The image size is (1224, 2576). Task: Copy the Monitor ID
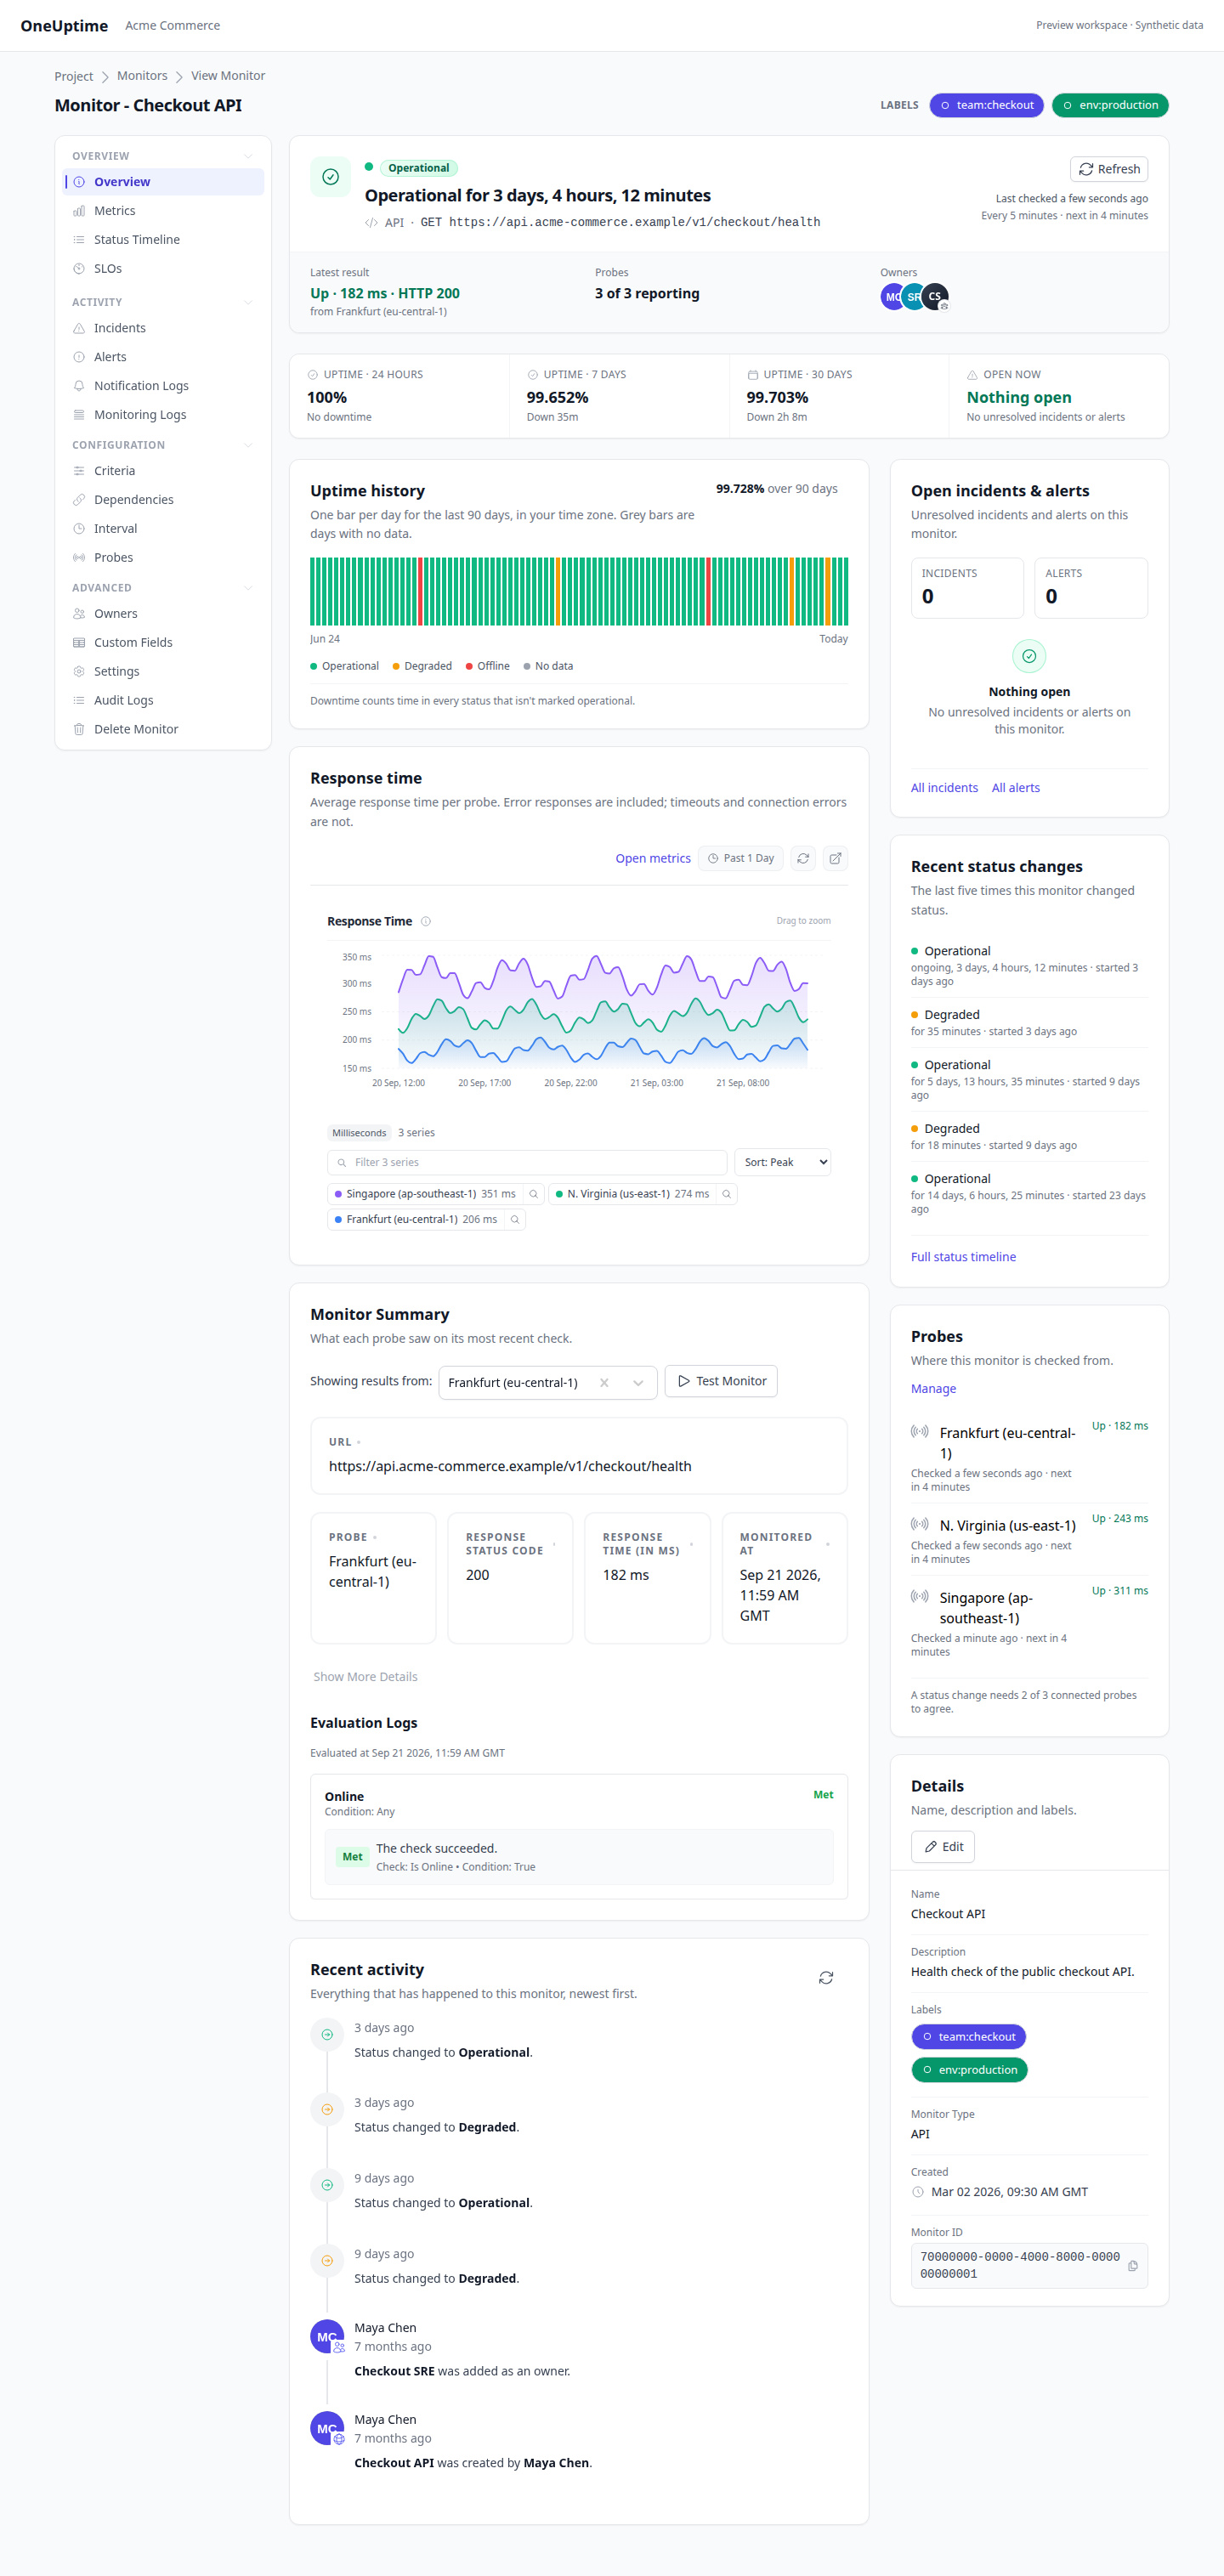pyautogui.click(x=1133, y=2265)
